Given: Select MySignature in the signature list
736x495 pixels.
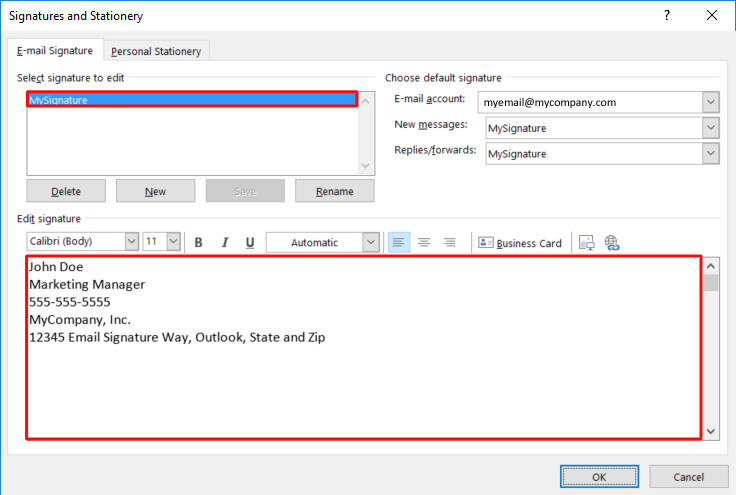Looking at the screenshot, I should pos(191,100).
